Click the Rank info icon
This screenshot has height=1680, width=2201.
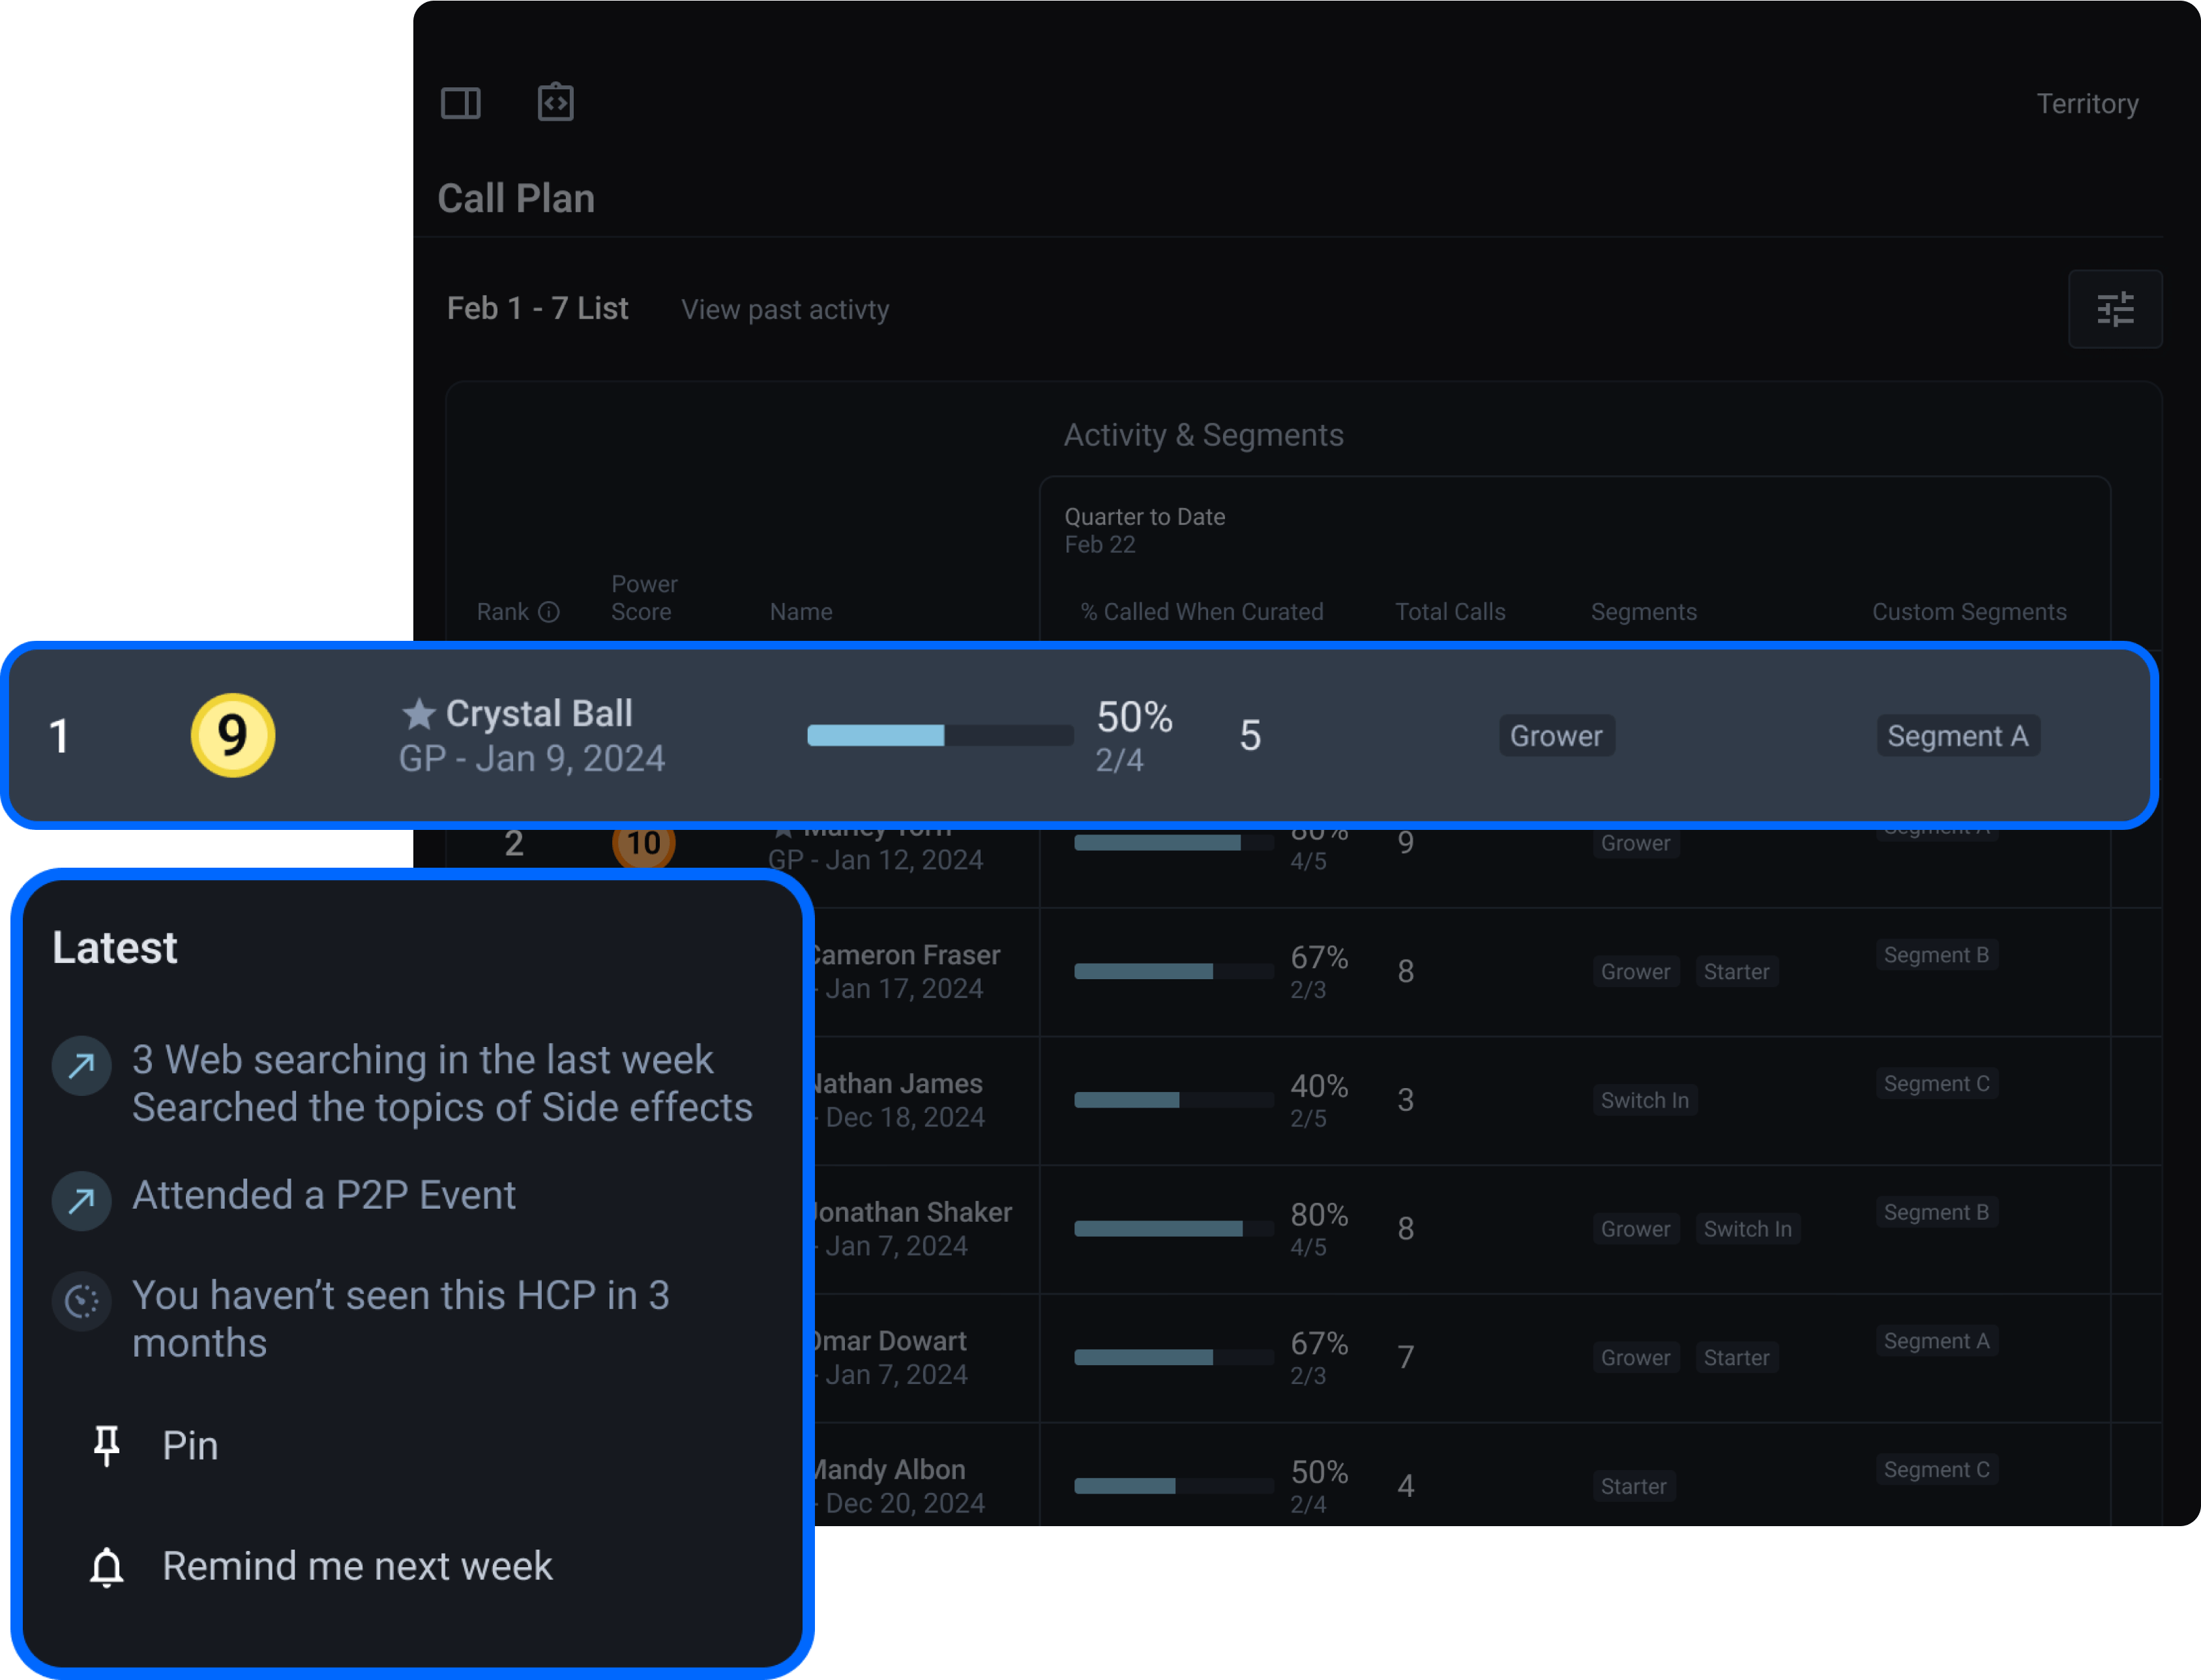pos(549,612)
